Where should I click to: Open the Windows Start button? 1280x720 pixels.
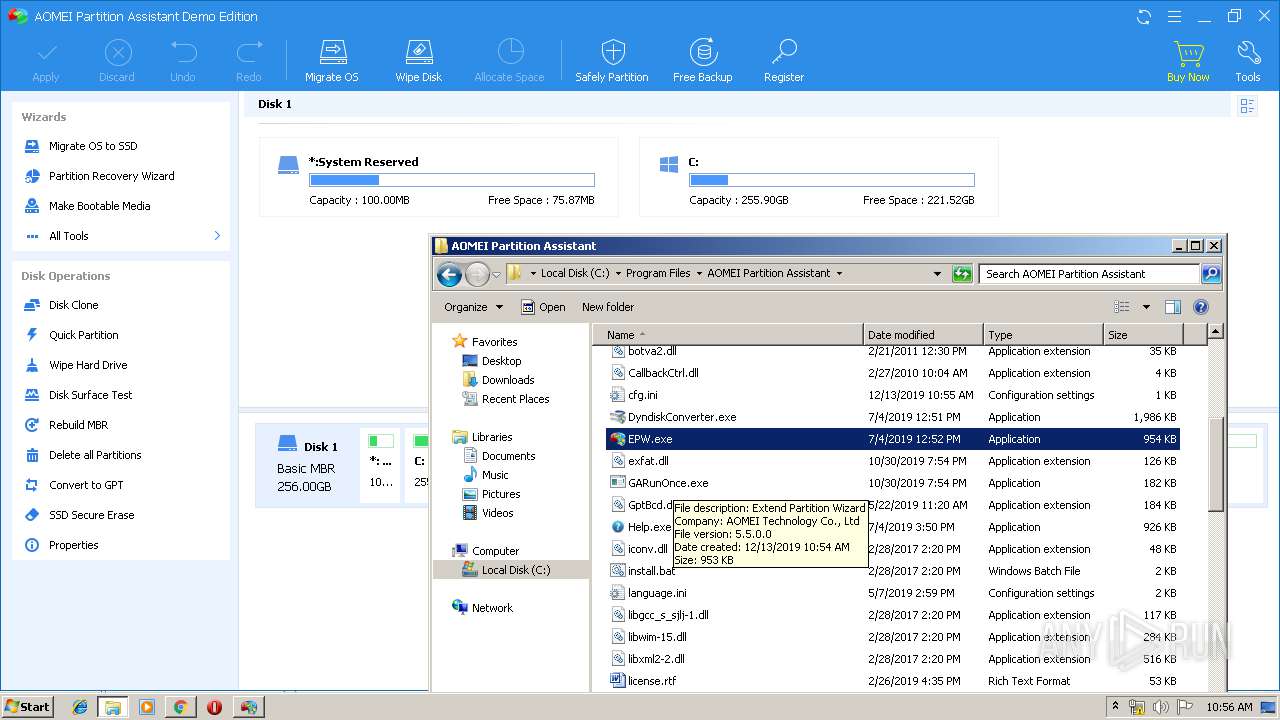click(27, 706)
